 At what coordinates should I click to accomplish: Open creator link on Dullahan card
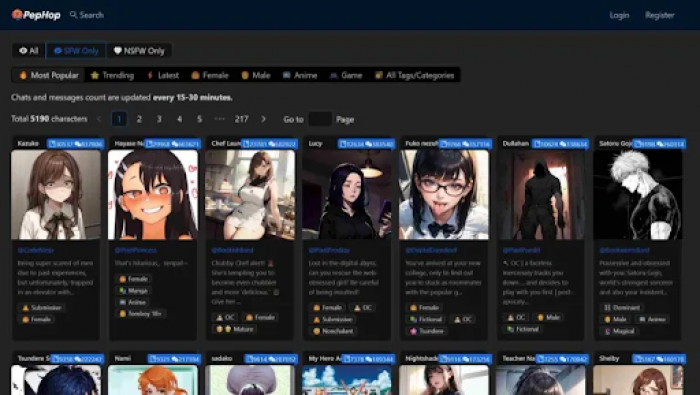pyautogui.click(x=521, y=250)
